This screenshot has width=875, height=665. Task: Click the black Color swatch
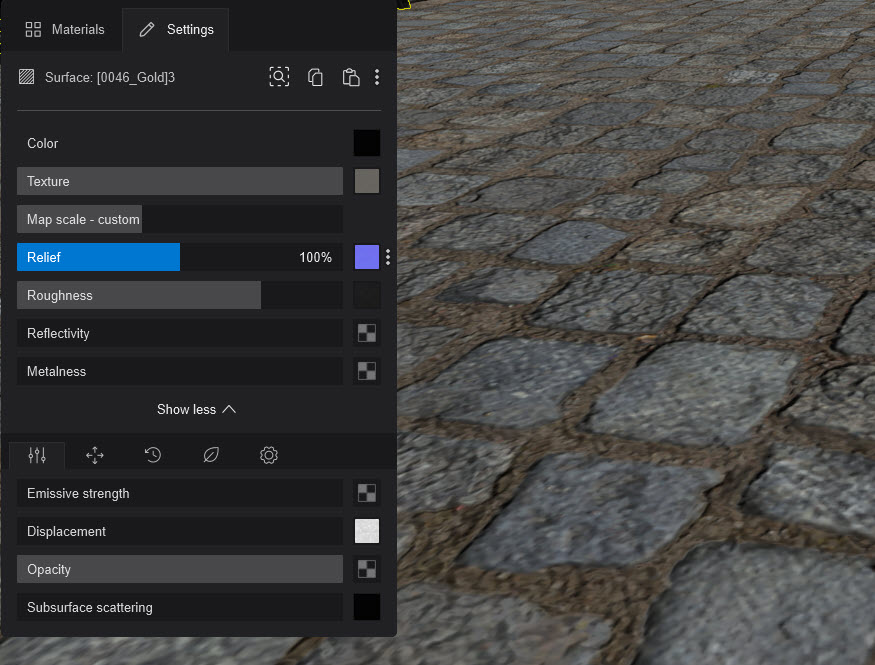click(367, 143)
